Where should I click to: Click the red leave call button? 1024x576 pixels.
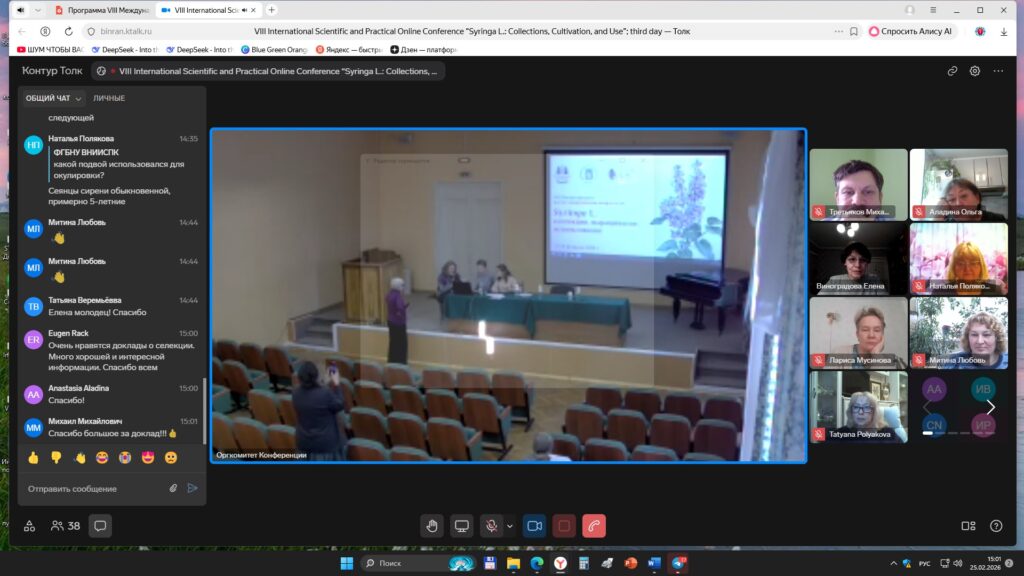point(594,526)
